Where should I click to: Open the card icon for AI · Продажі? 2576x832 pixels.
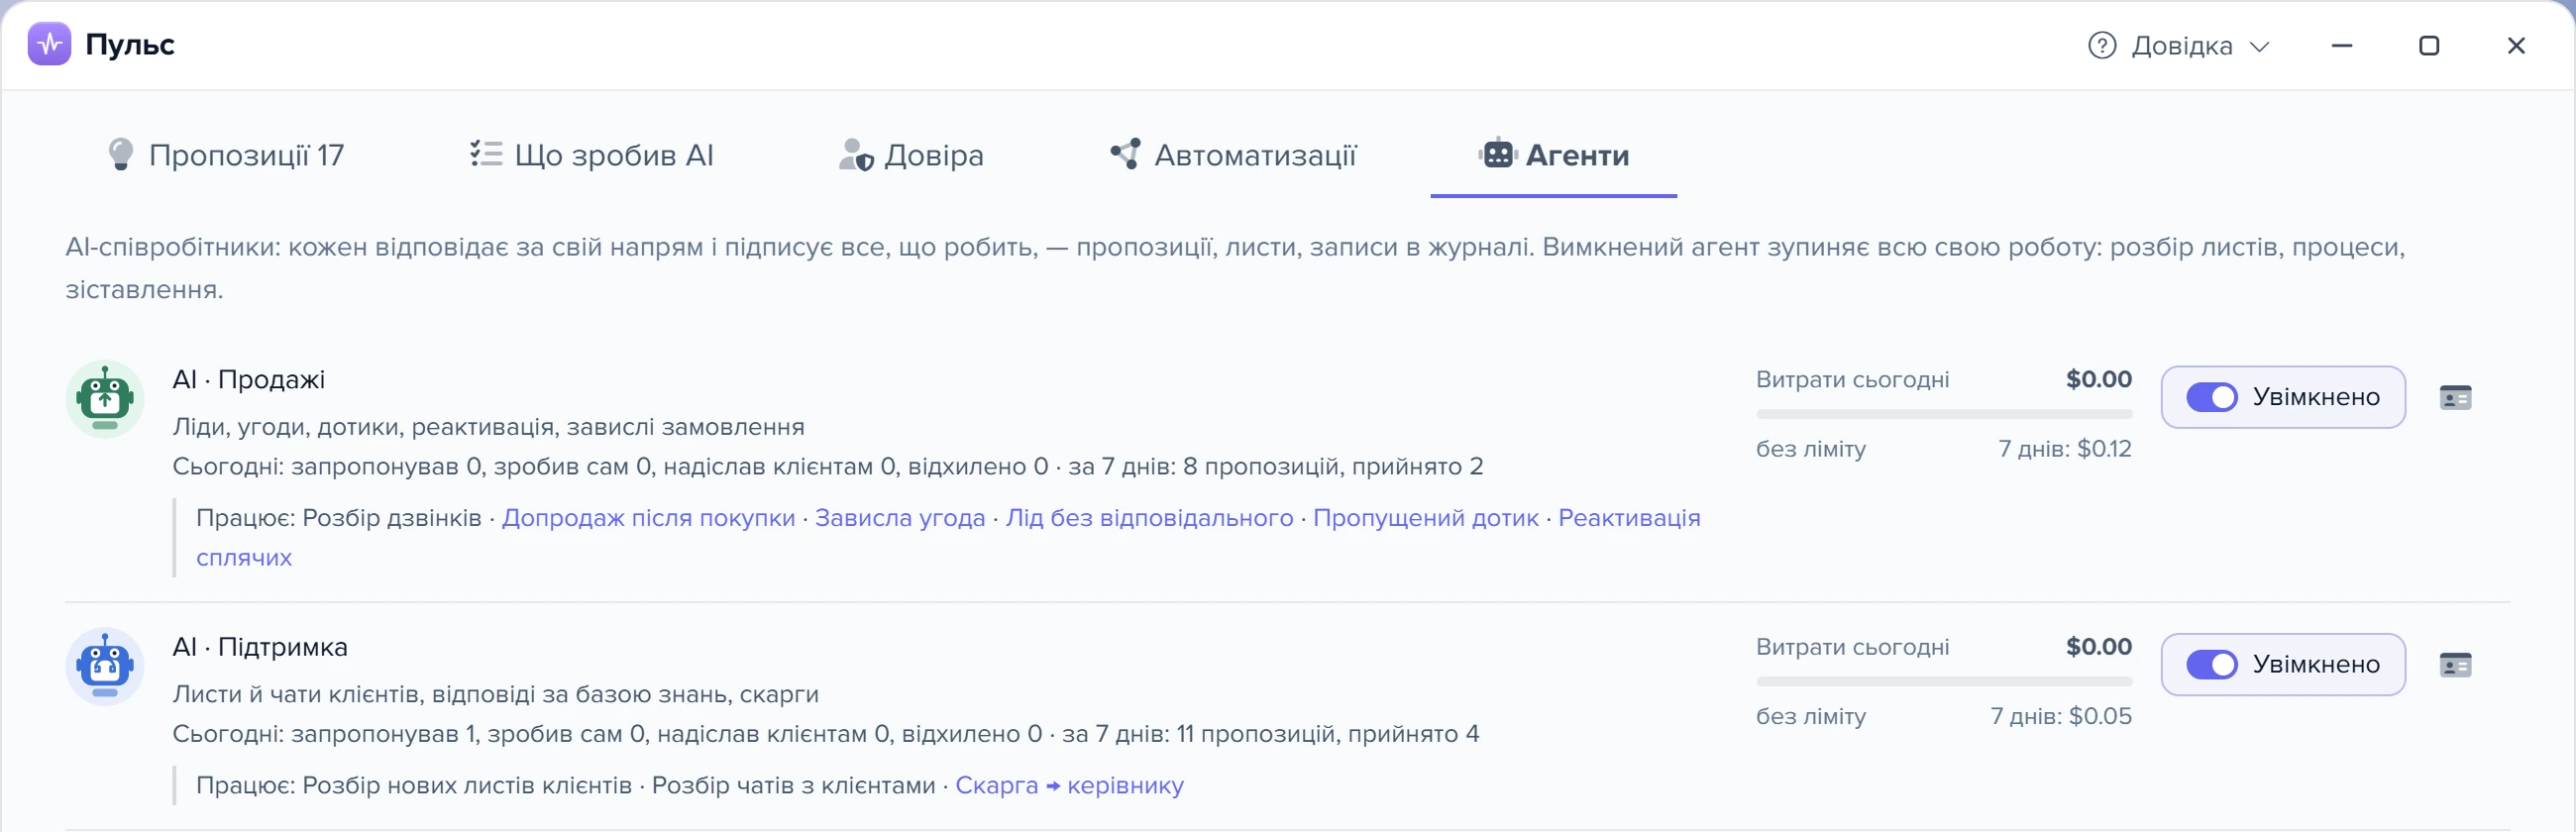coord(2455,398)
